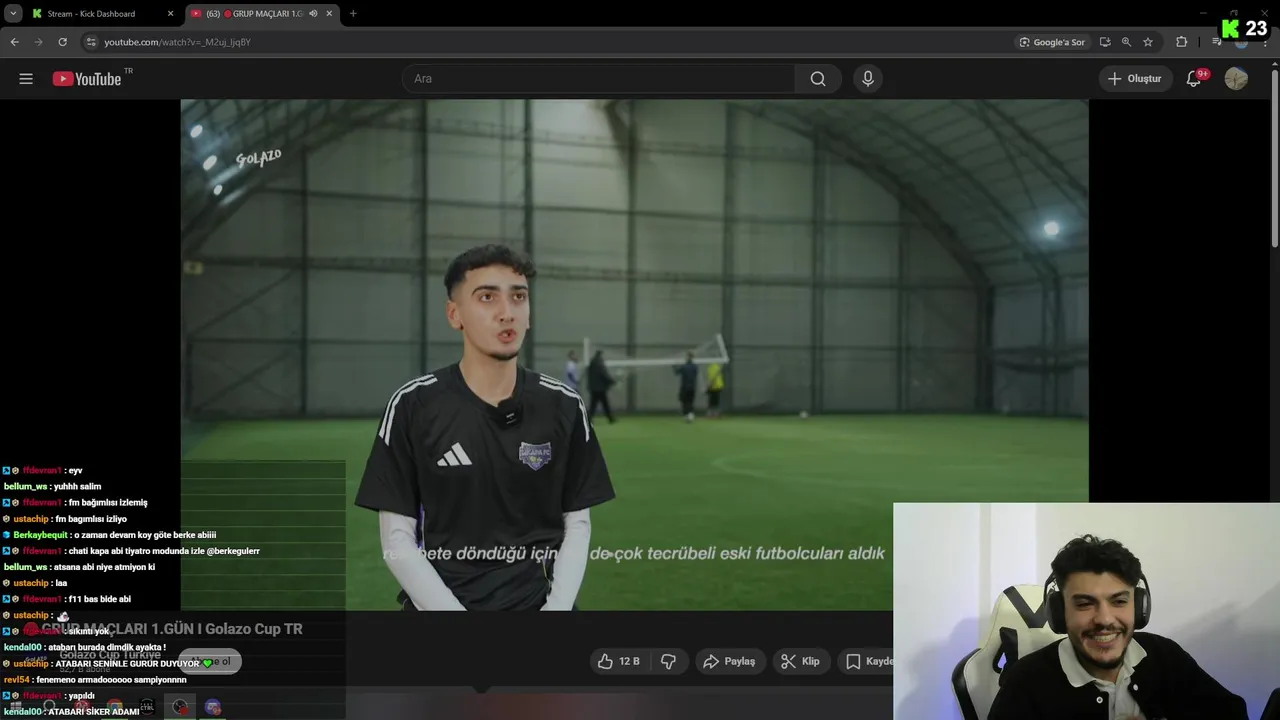Open site information icon in the address bar
This screenshot has height=720, width=1280.
coord(91,42)
